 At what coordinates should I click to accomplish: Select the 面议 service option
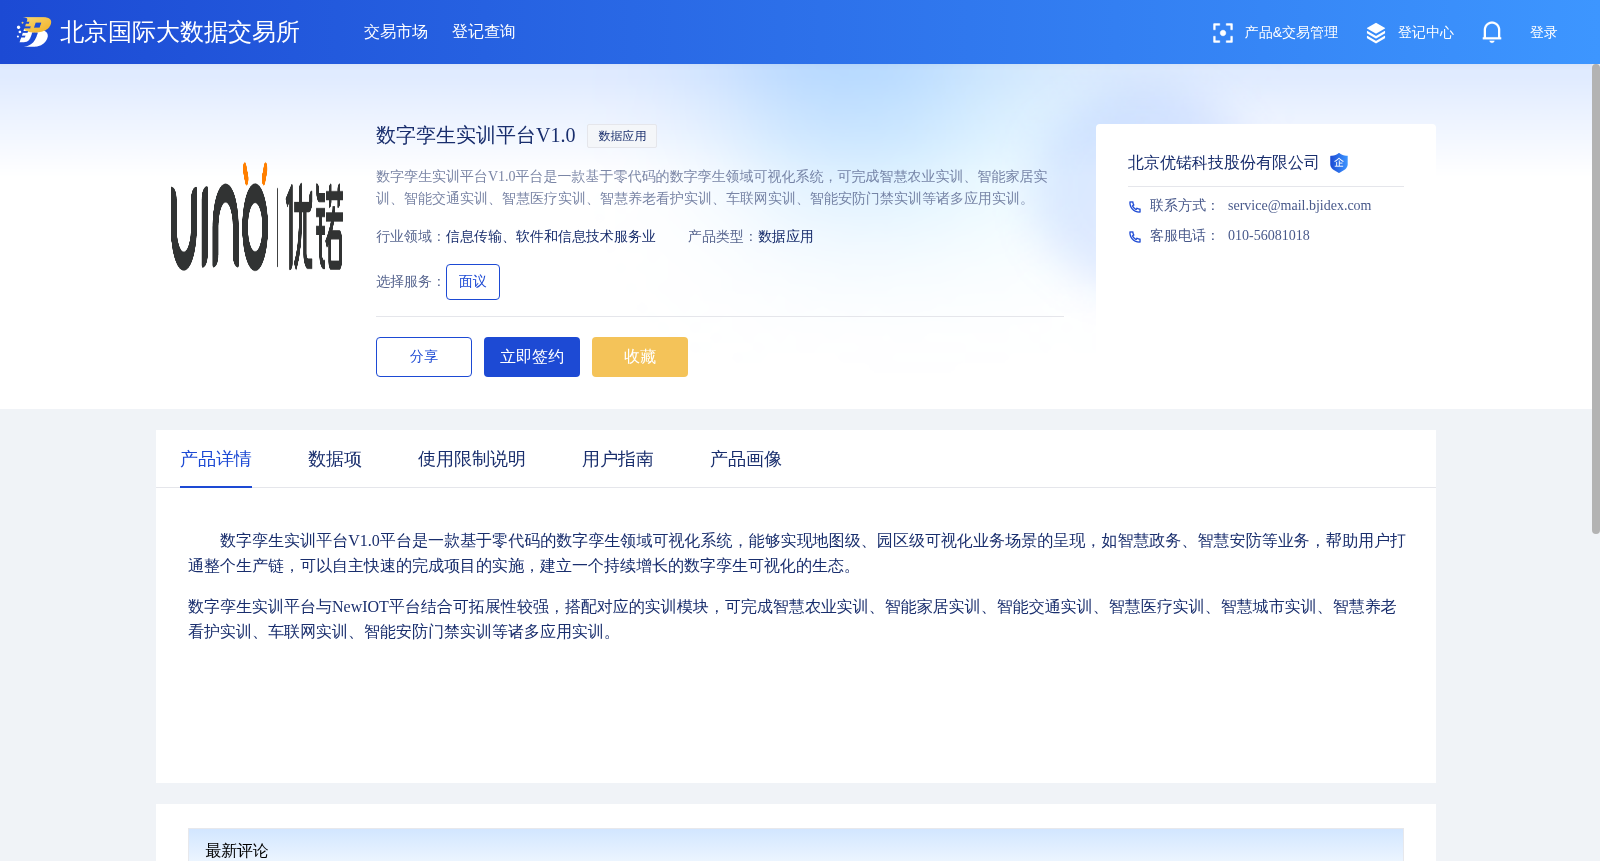(473, 282)
